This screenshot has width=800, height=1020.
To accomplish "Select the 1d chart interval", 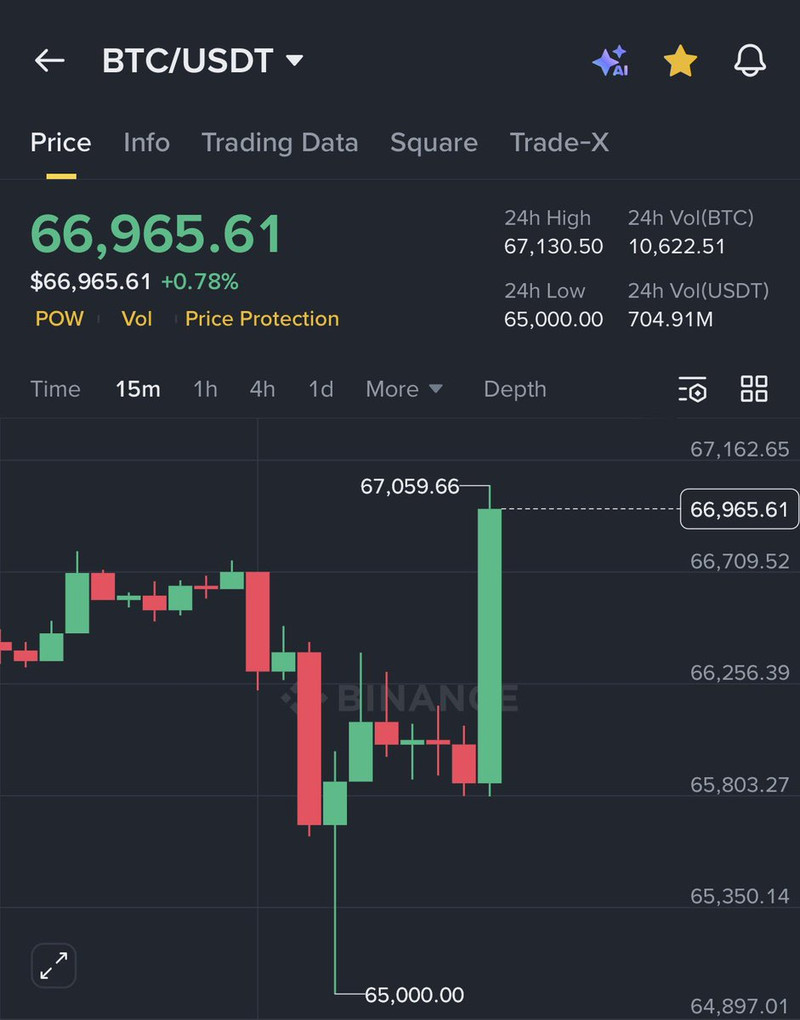I will (x=321, y=389).
